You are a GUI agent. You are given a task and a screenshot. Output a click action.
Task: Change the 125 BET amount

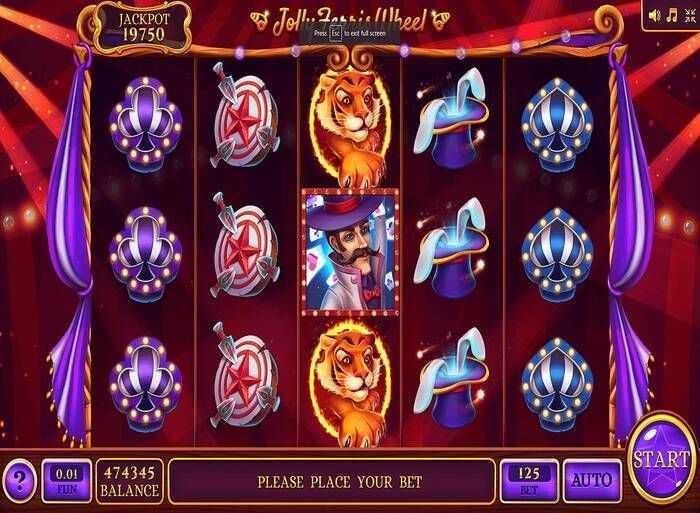coord(529,481)
